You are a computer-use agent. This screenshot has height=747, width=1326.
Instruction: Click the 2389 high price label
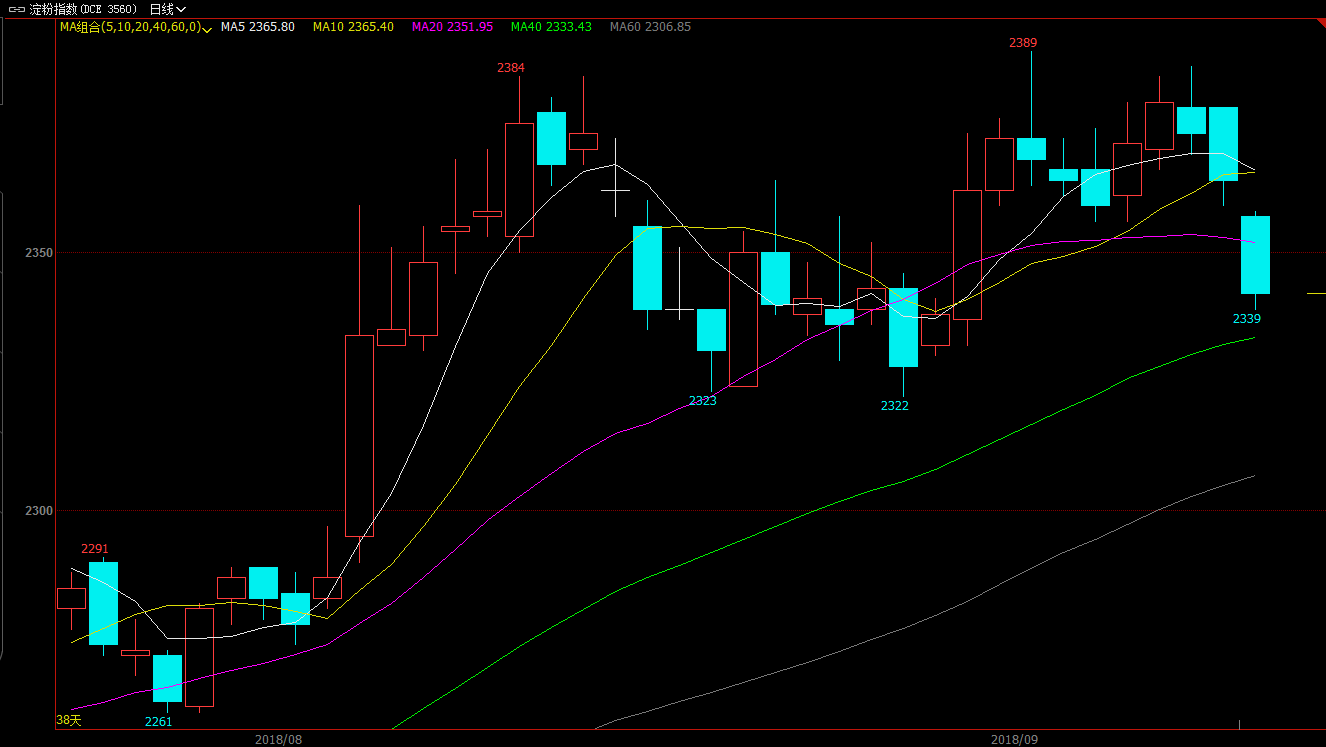coord(1022,43)
